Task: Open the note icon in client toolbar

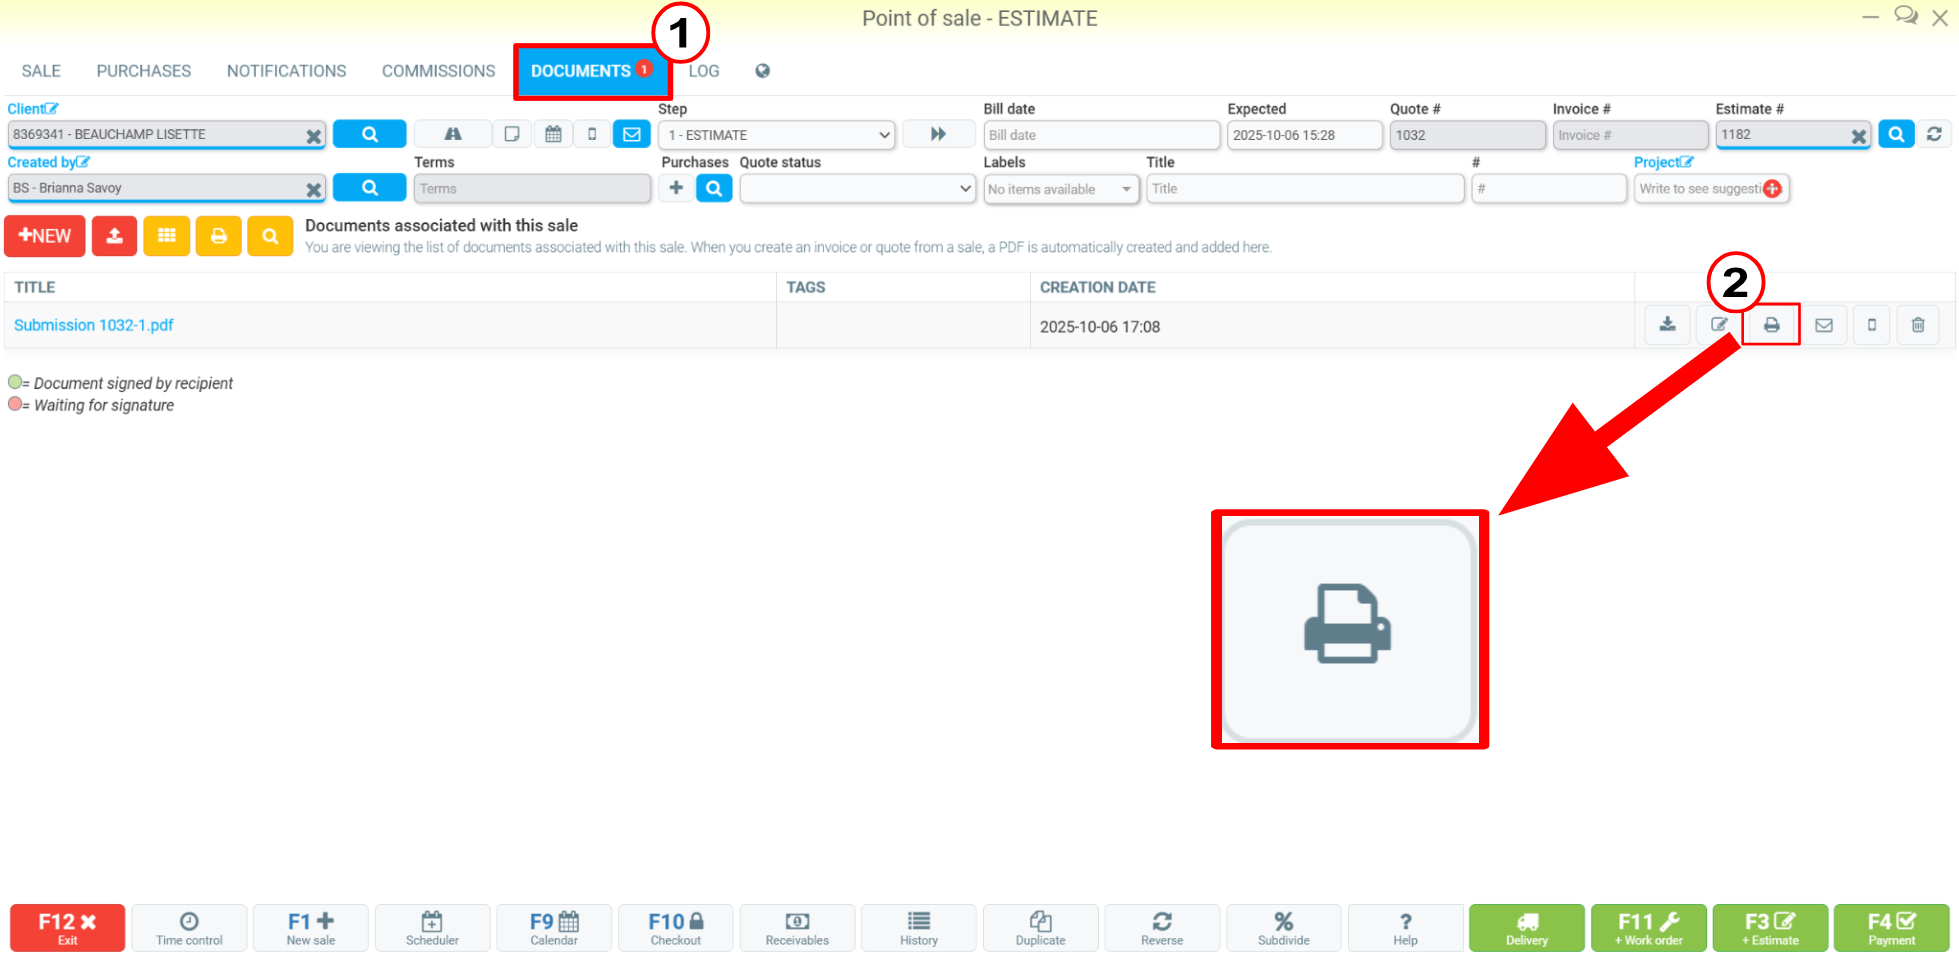Action: pyautogui.click(x=512, y=134)
